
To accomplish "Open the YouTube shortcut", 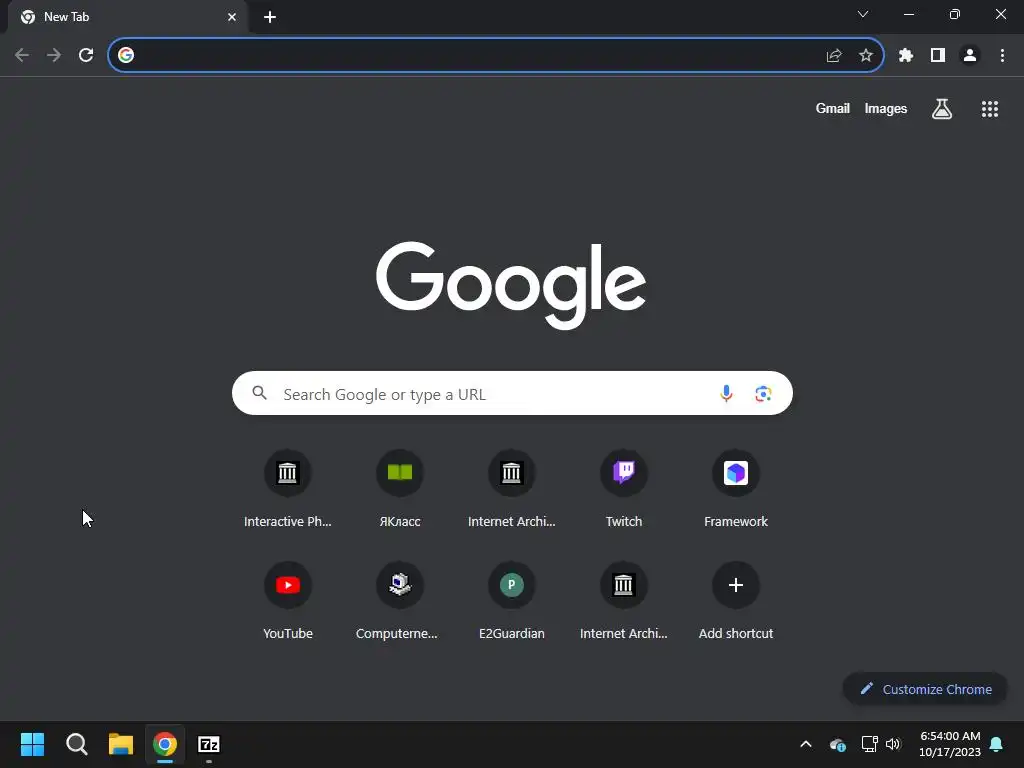I will tap(287, 599).
